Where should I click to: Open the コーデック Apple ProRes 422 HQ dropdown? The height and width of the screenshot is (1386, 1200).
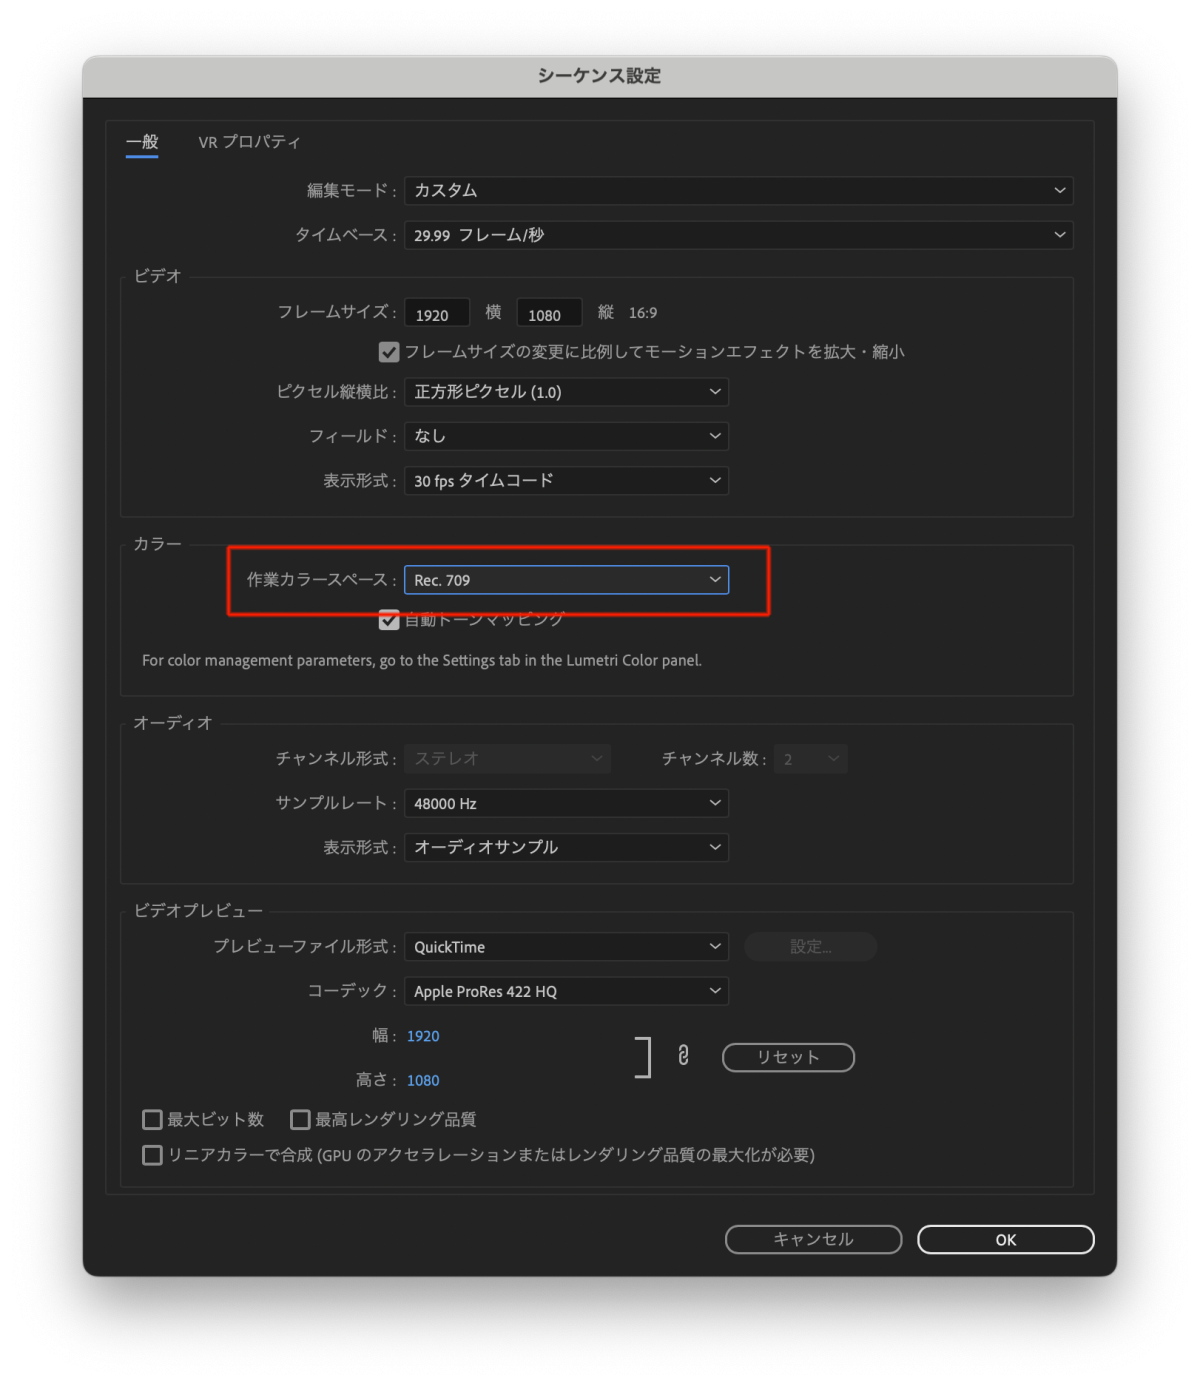(566, 991)
